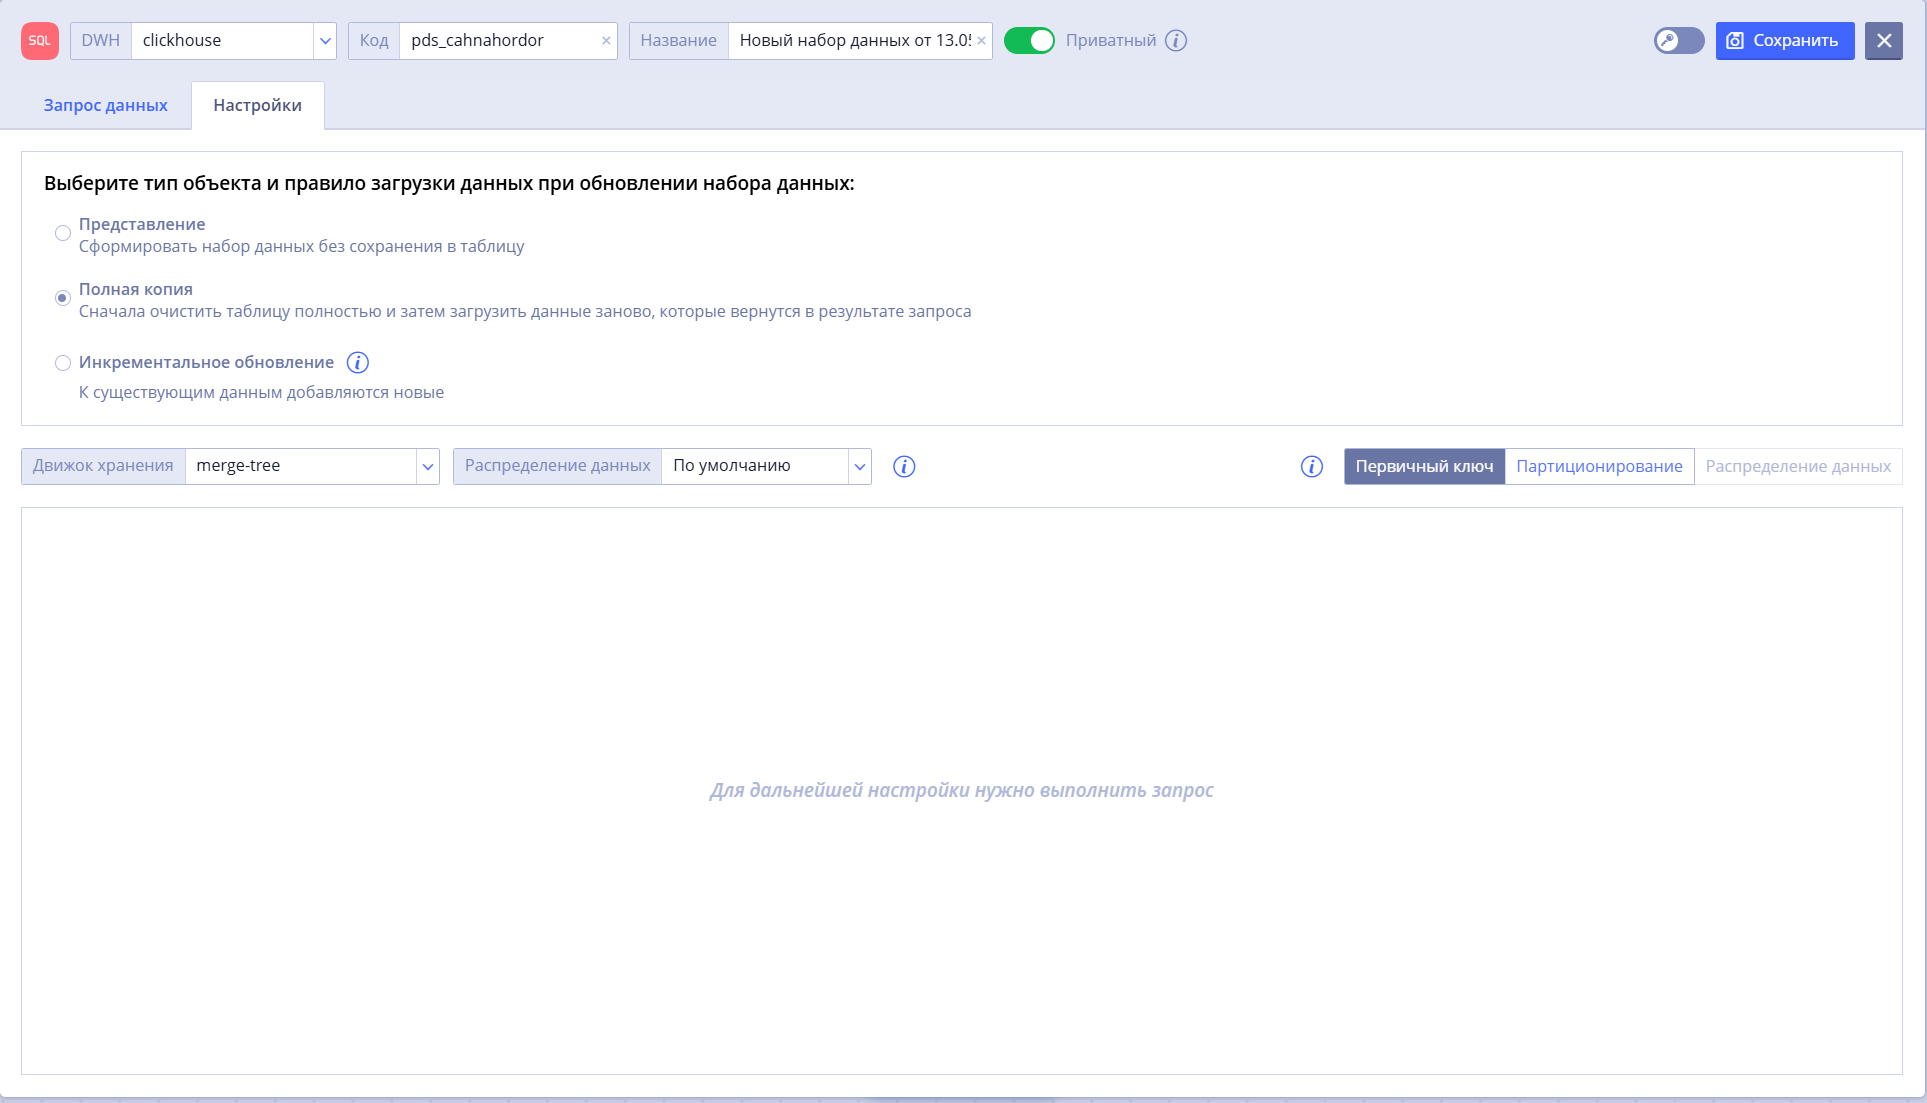Click into the Код input field

point(499,41)
